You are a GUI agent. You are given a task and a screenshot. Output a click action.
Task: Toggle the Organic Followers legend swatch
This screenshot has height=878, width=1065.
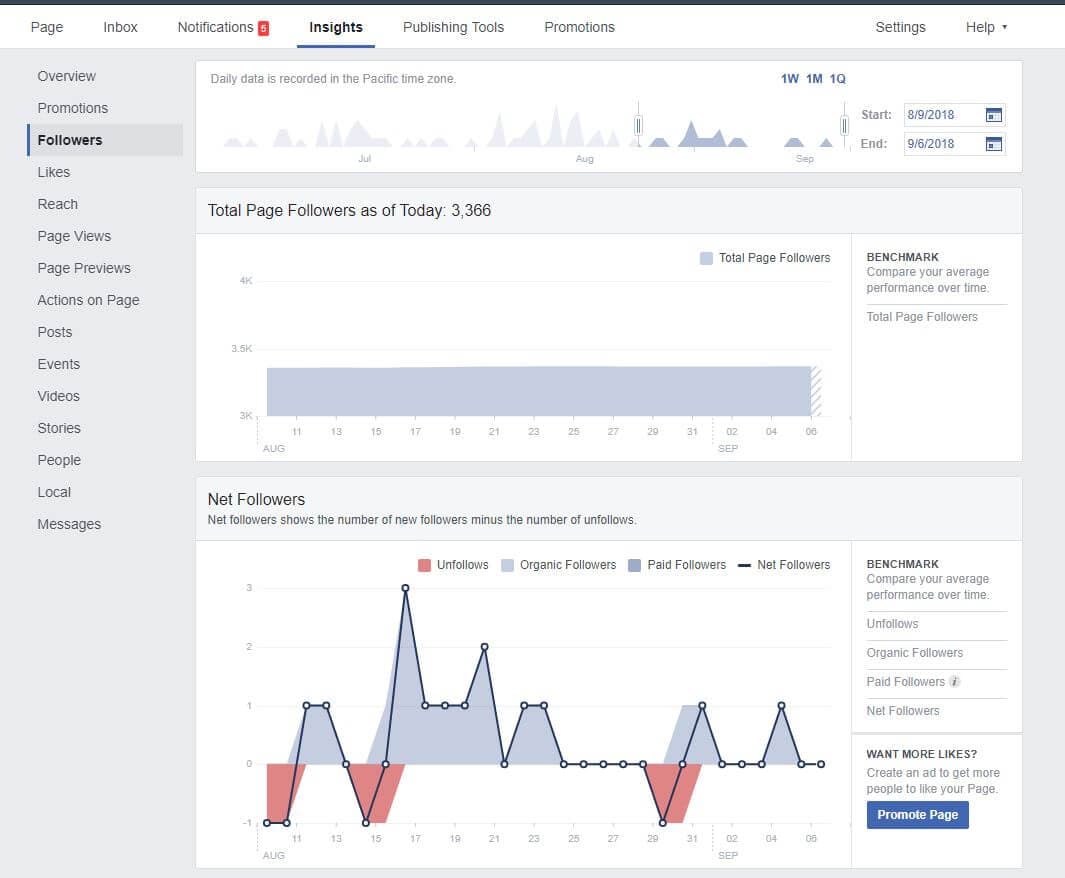pos(507,565)
